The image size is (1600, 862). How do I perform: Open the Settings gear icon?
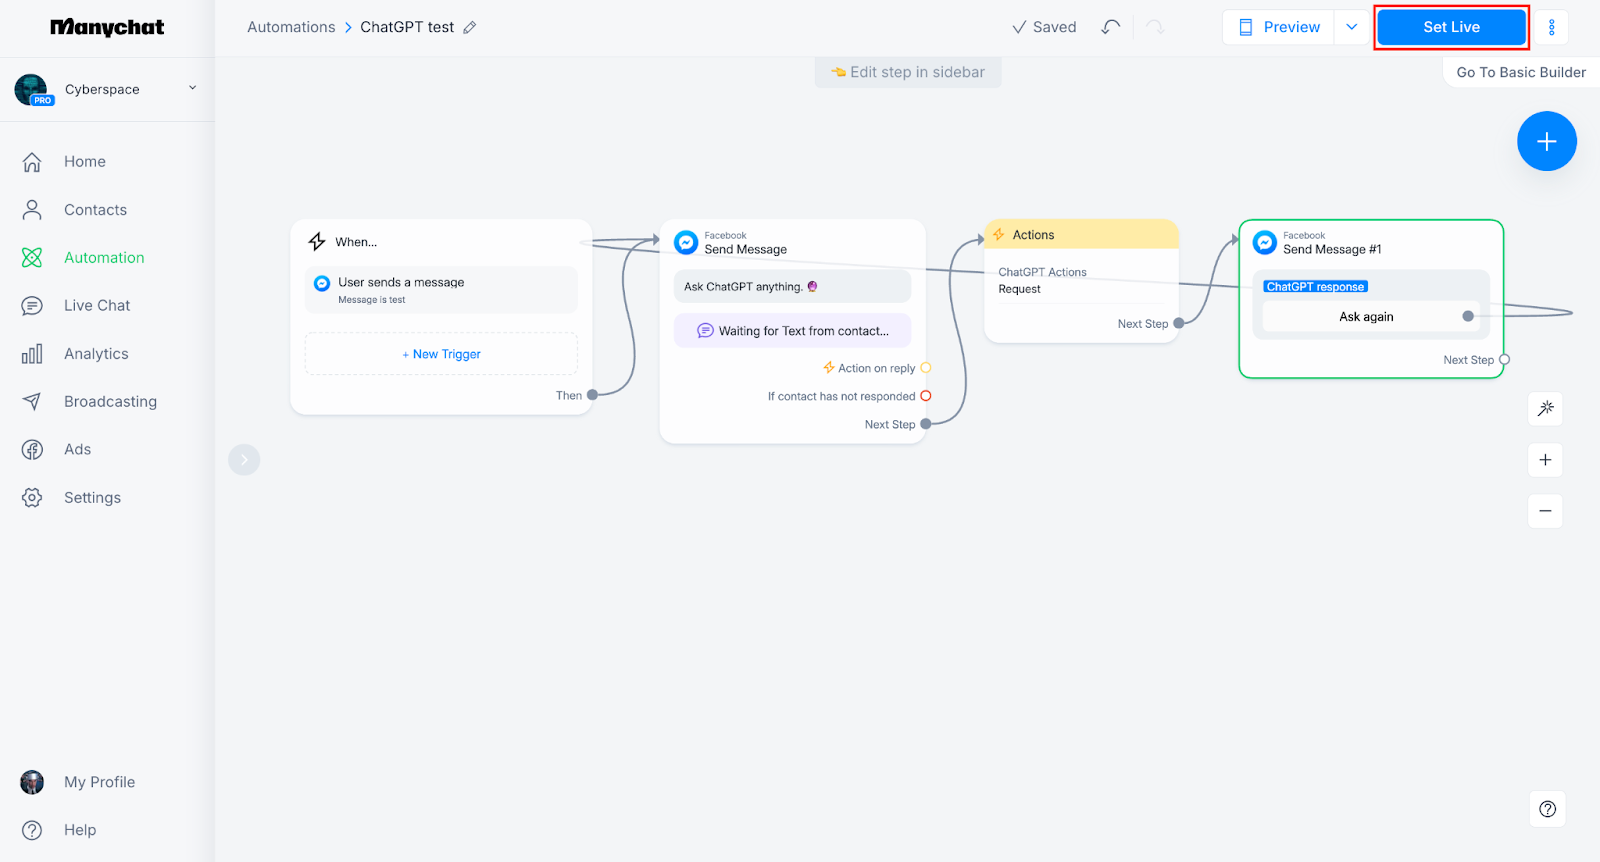click(32, 497)
